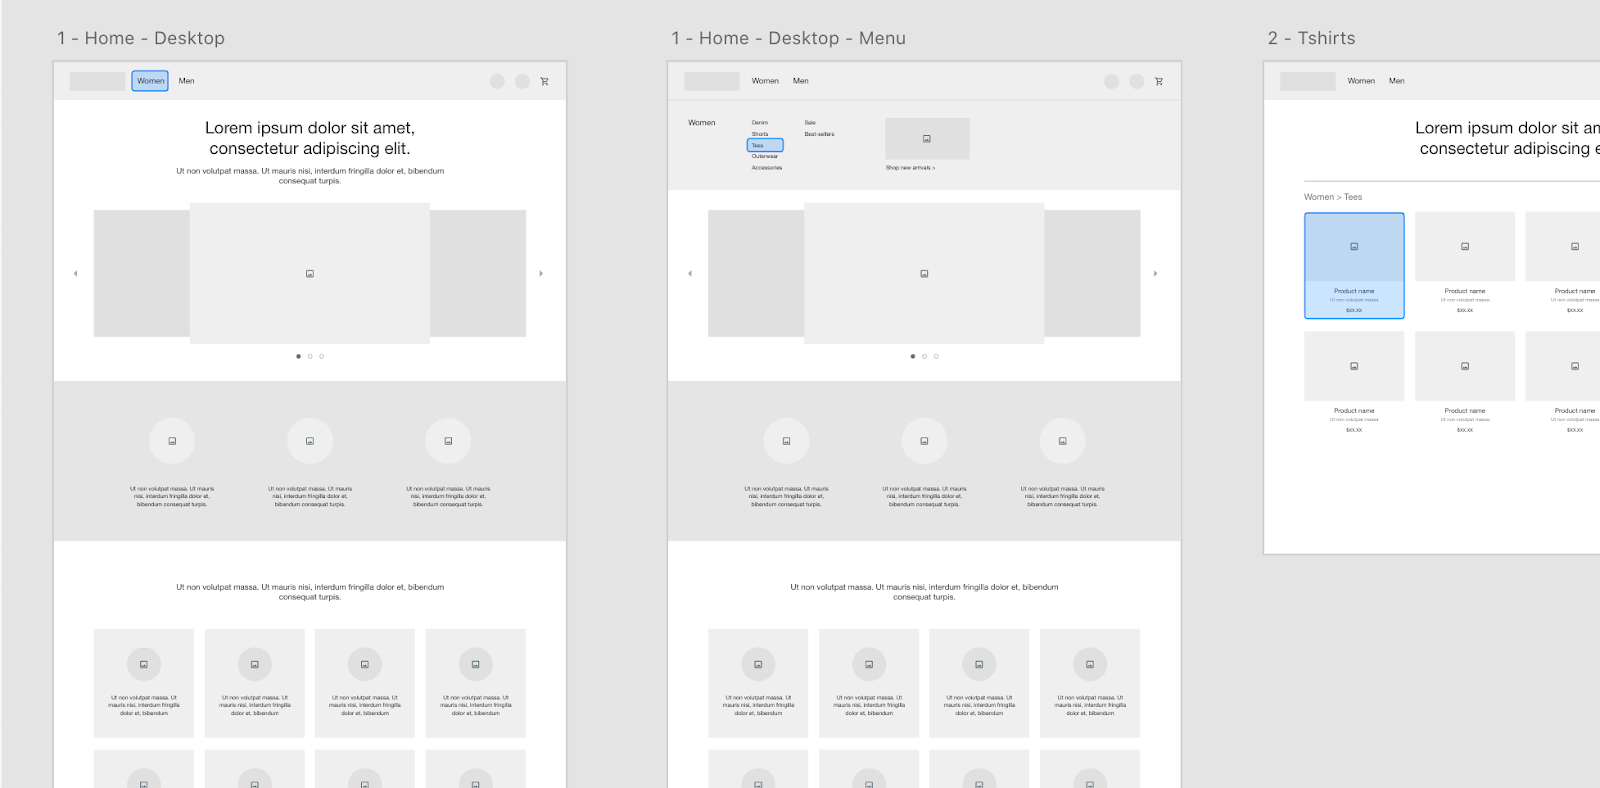Click carousel right arrow in Home - Desktop artboard
The width and height of the screenshot is (1600, 788).
click(x=541, y=273)
